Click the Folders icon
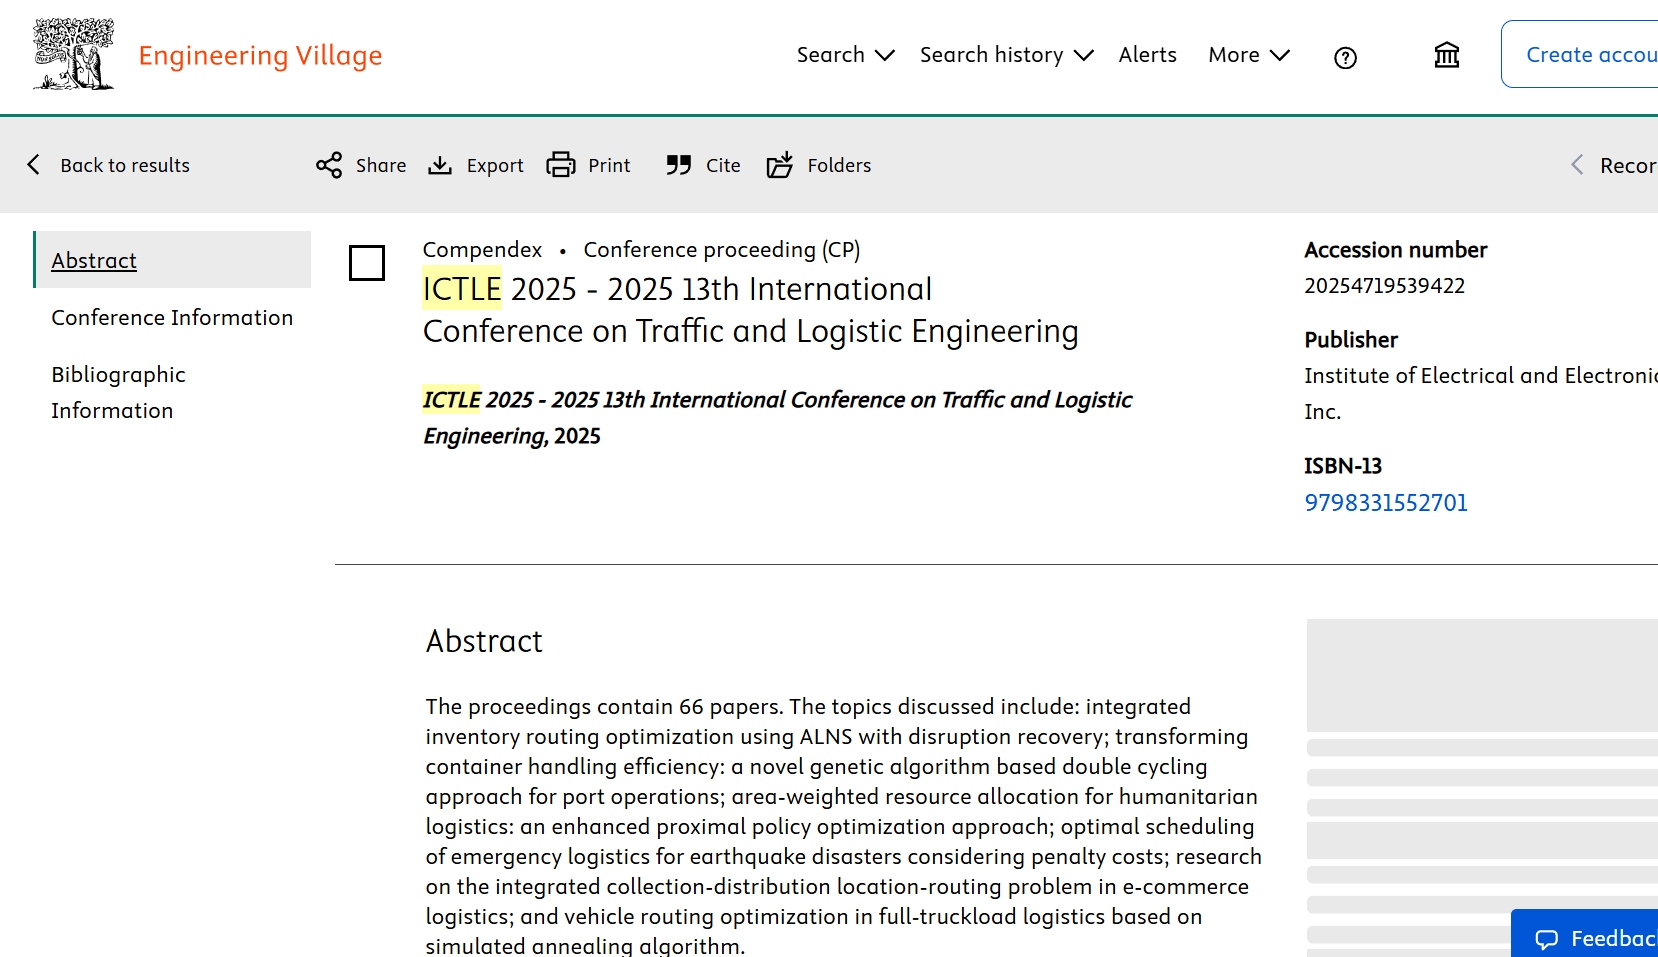1658x957 pixels. click(780, 165)
